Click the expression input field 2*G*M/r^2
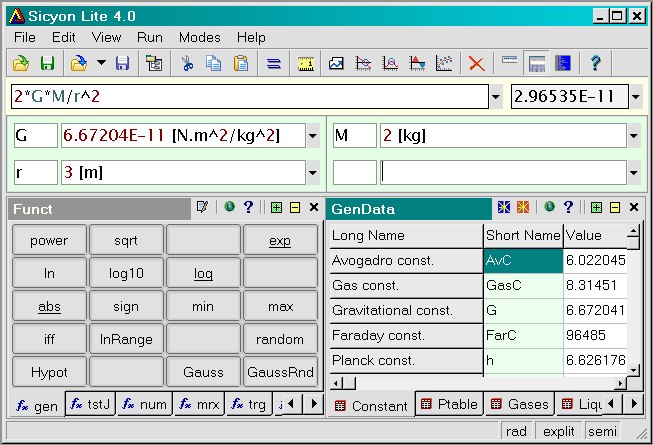Screen dimensions: 653x445 [249, 97]
